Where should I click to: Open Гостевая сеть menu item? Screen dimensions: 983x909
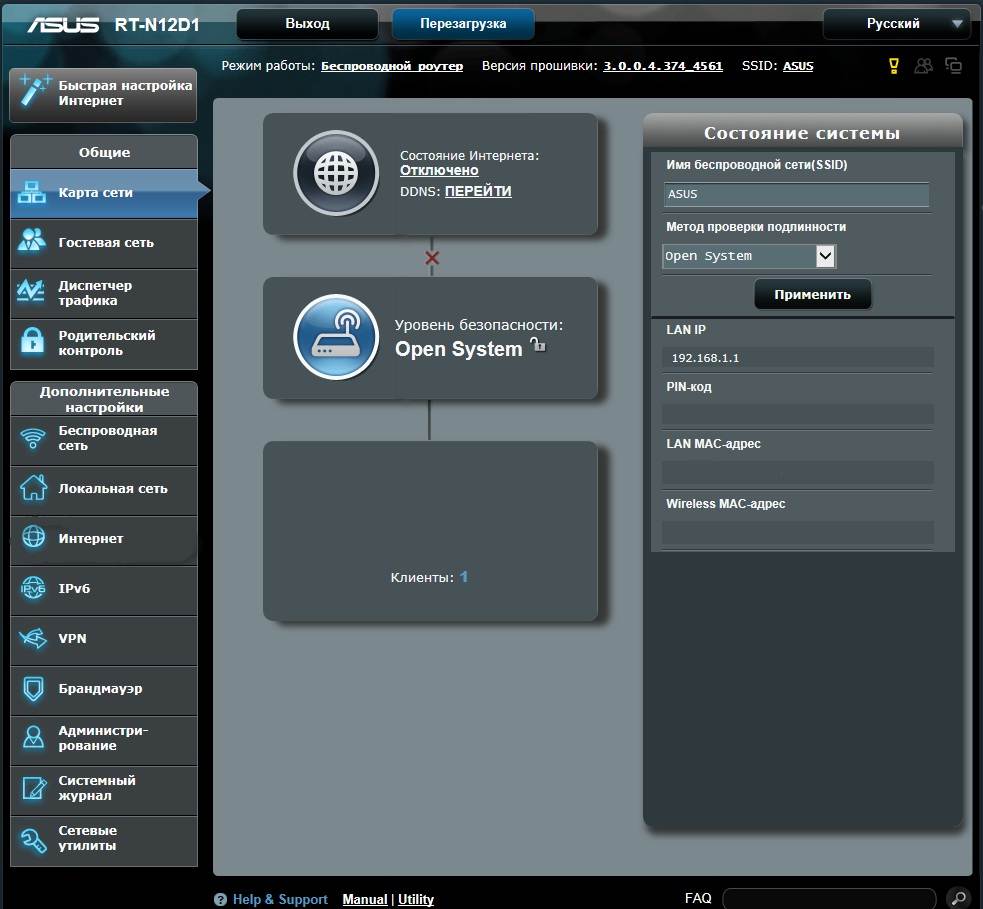[x=104, y=243]
